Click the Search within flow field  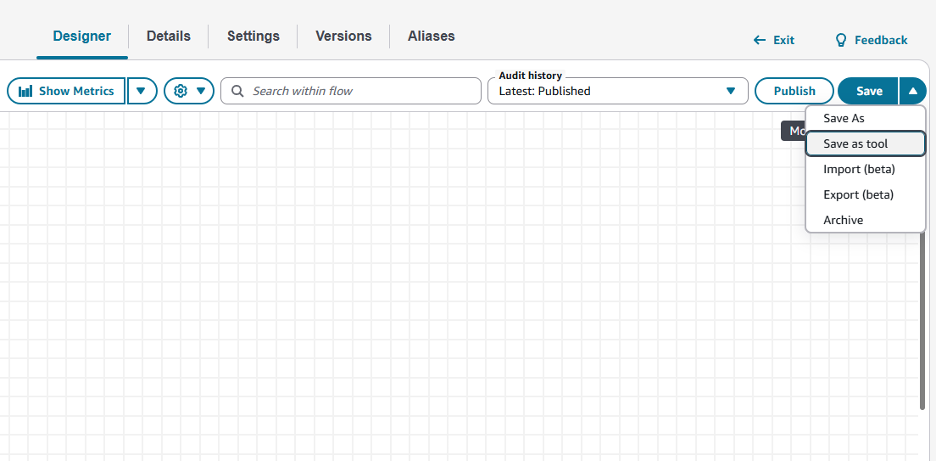coord(360,91)
